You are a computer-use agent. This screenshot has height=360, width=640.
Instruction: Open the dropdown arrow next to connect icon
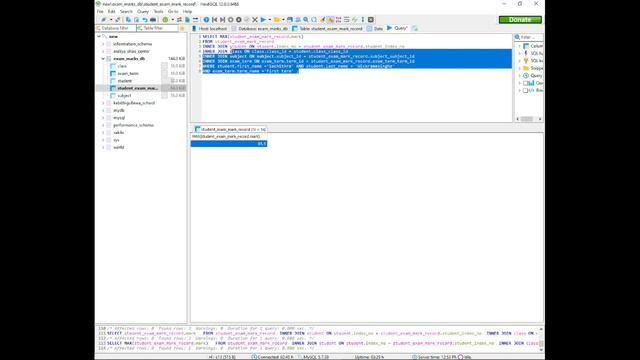[111, 20]
